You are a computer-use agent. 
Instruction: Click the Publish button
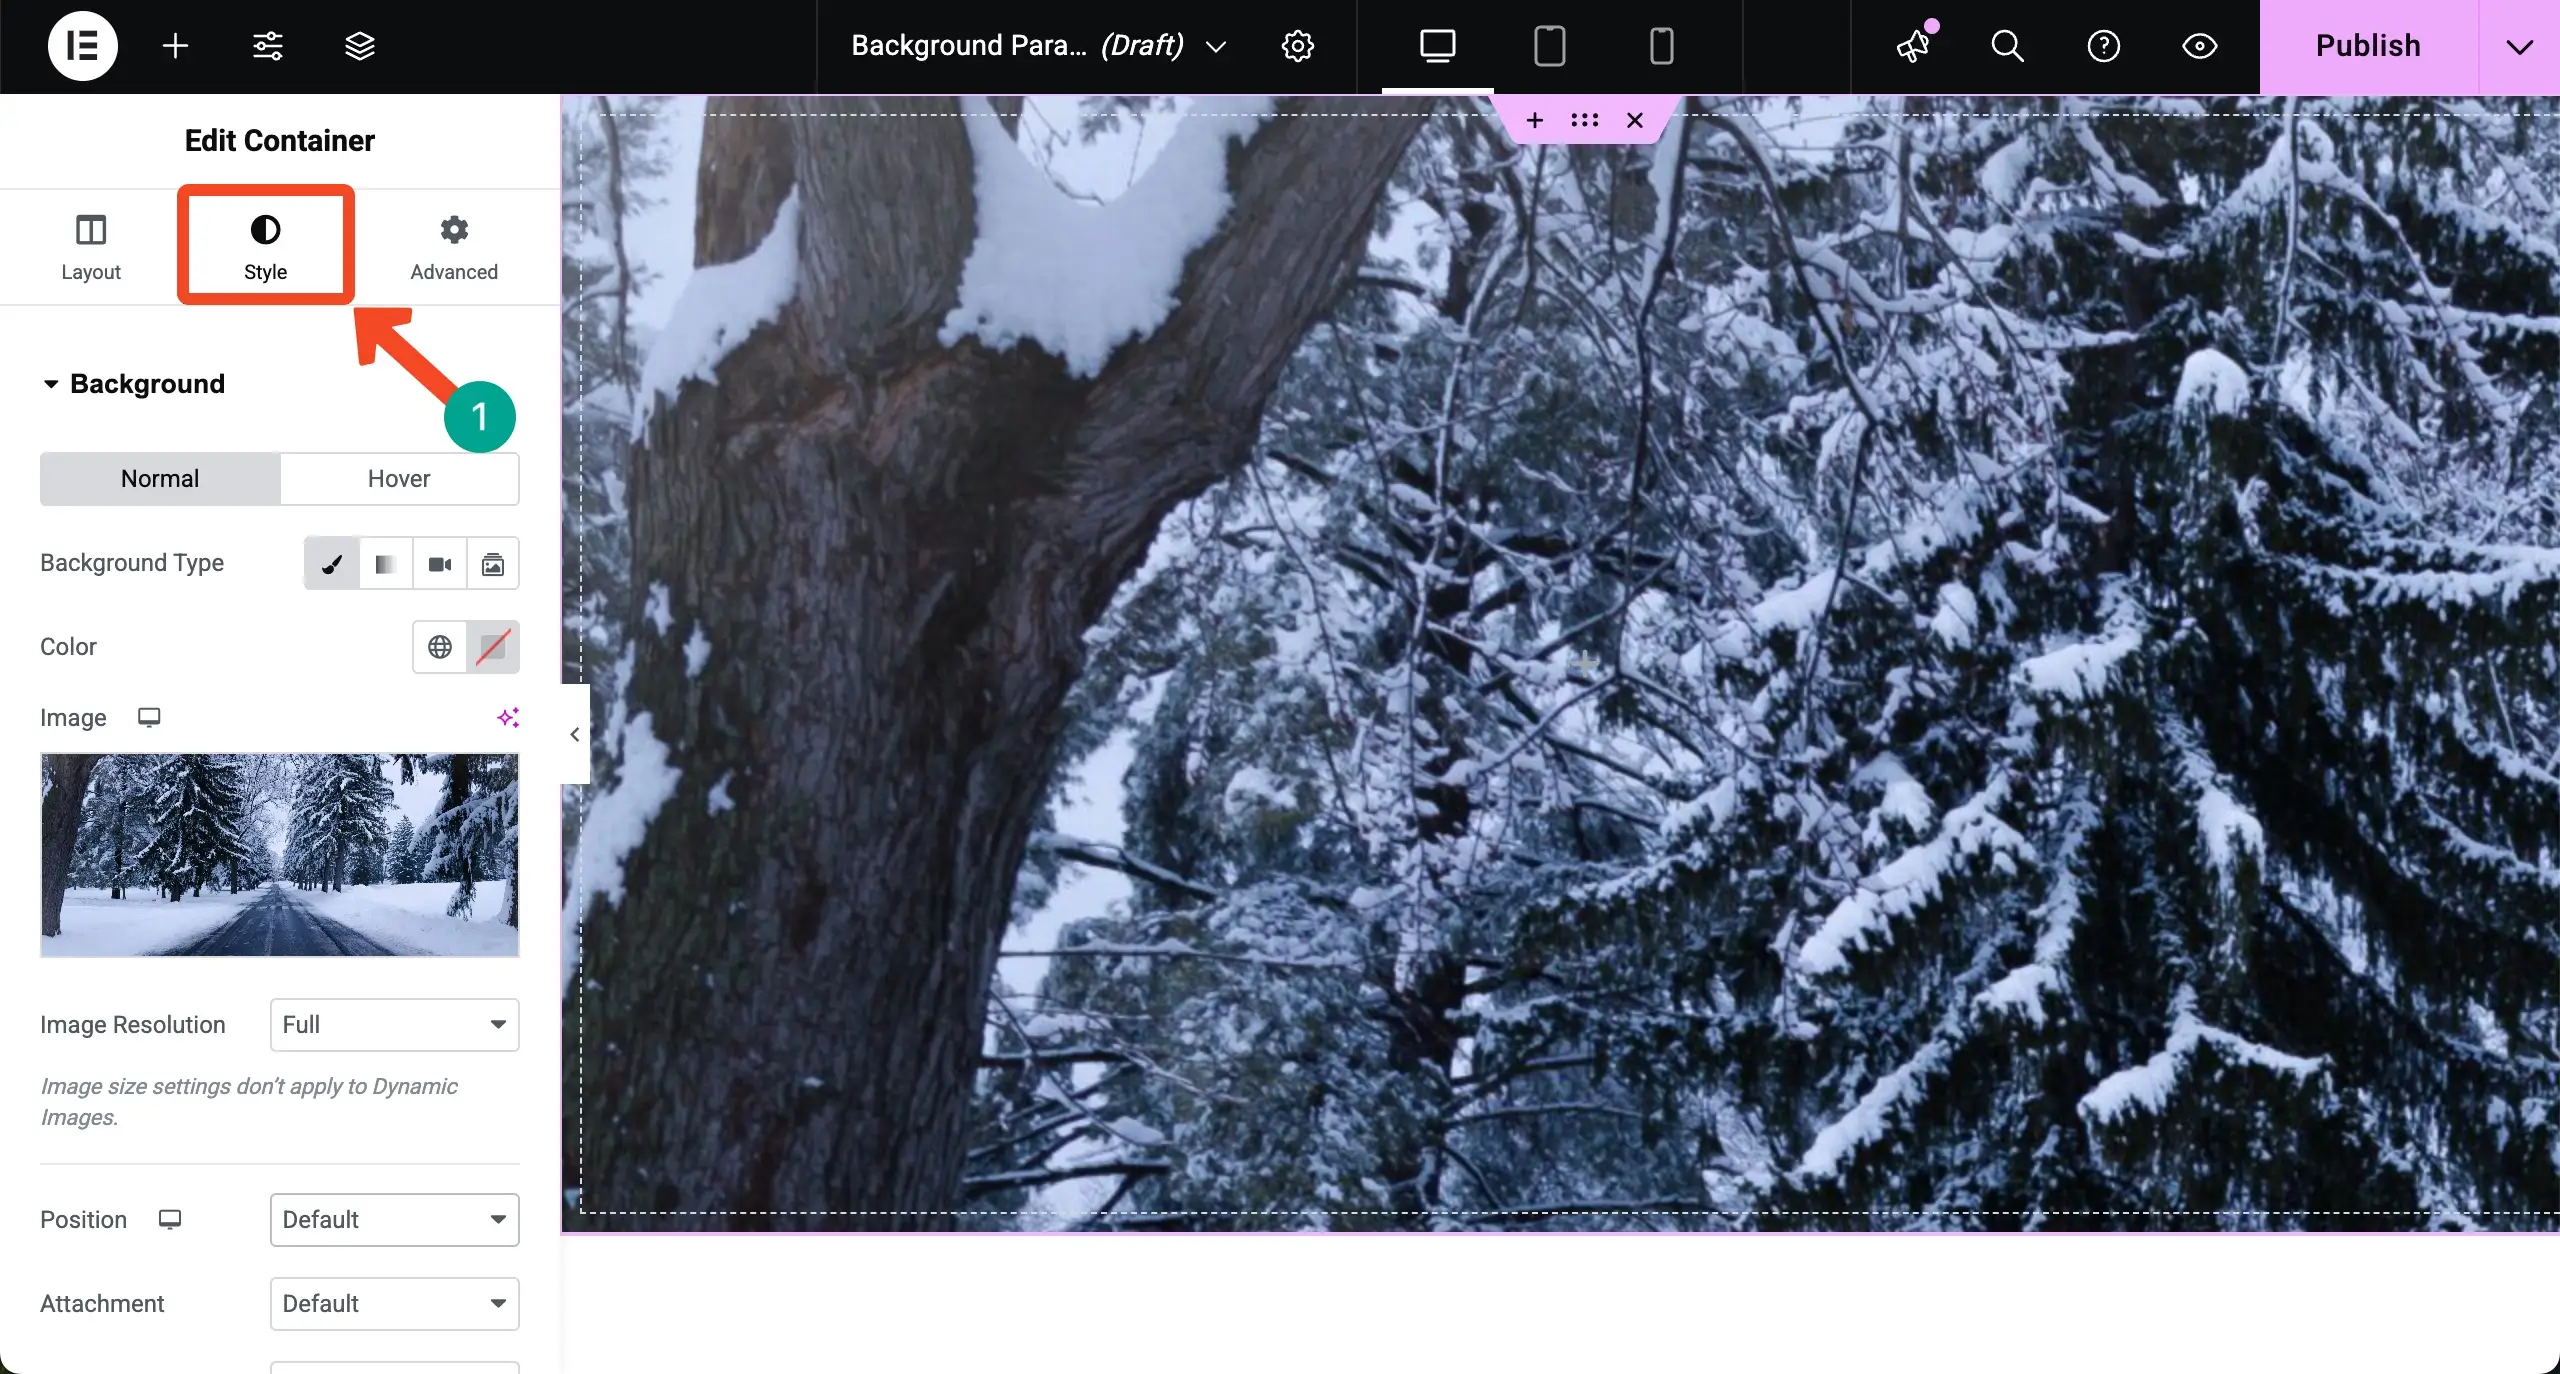click(2368, 46)
